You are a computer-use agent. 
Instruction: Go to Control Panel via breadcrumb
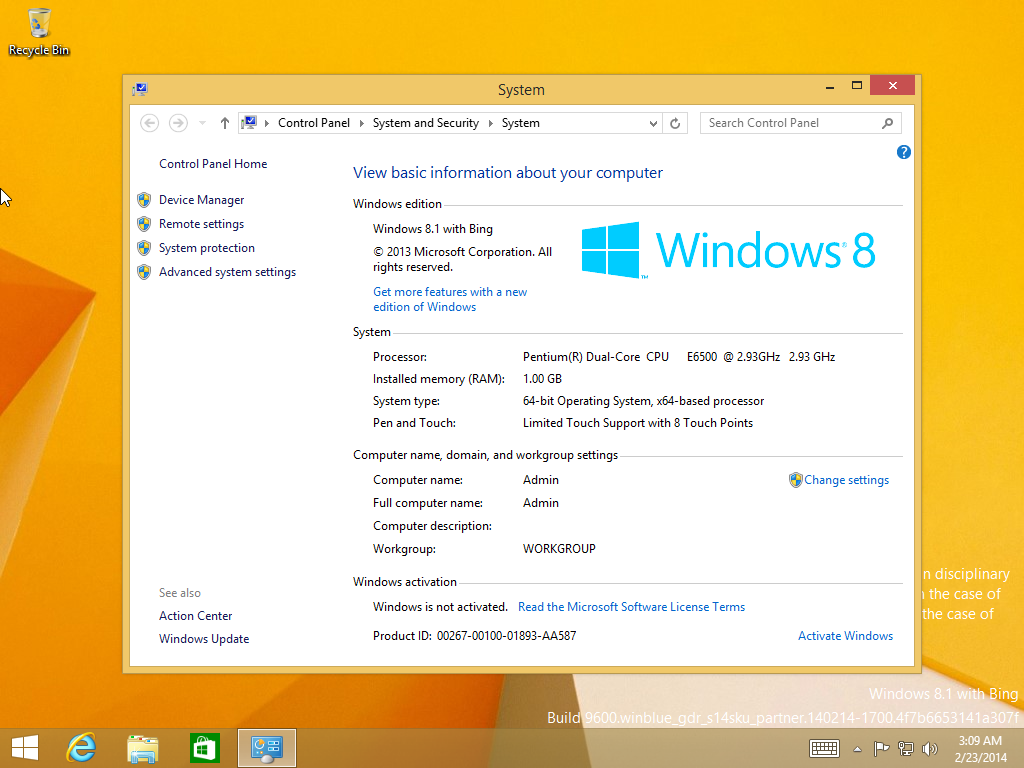pos(314,122)
